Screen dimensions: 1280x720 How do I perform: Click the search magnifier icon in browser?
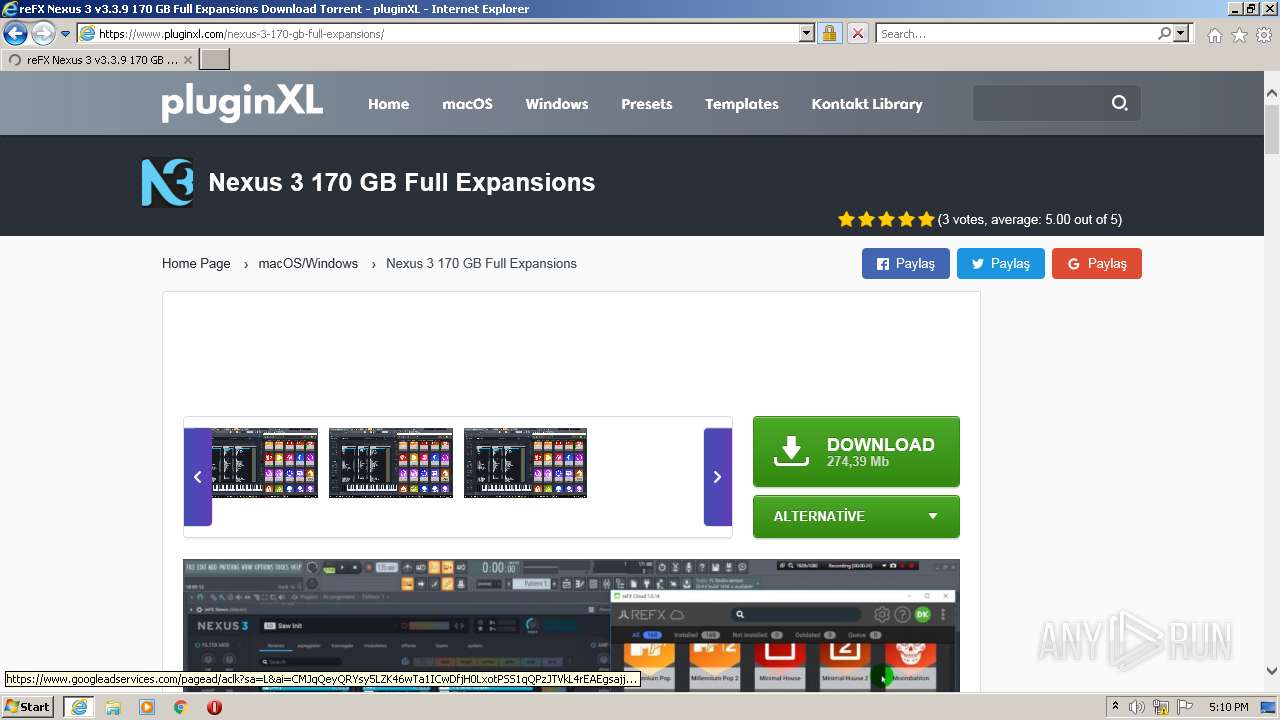click(x=1165, y=34)
